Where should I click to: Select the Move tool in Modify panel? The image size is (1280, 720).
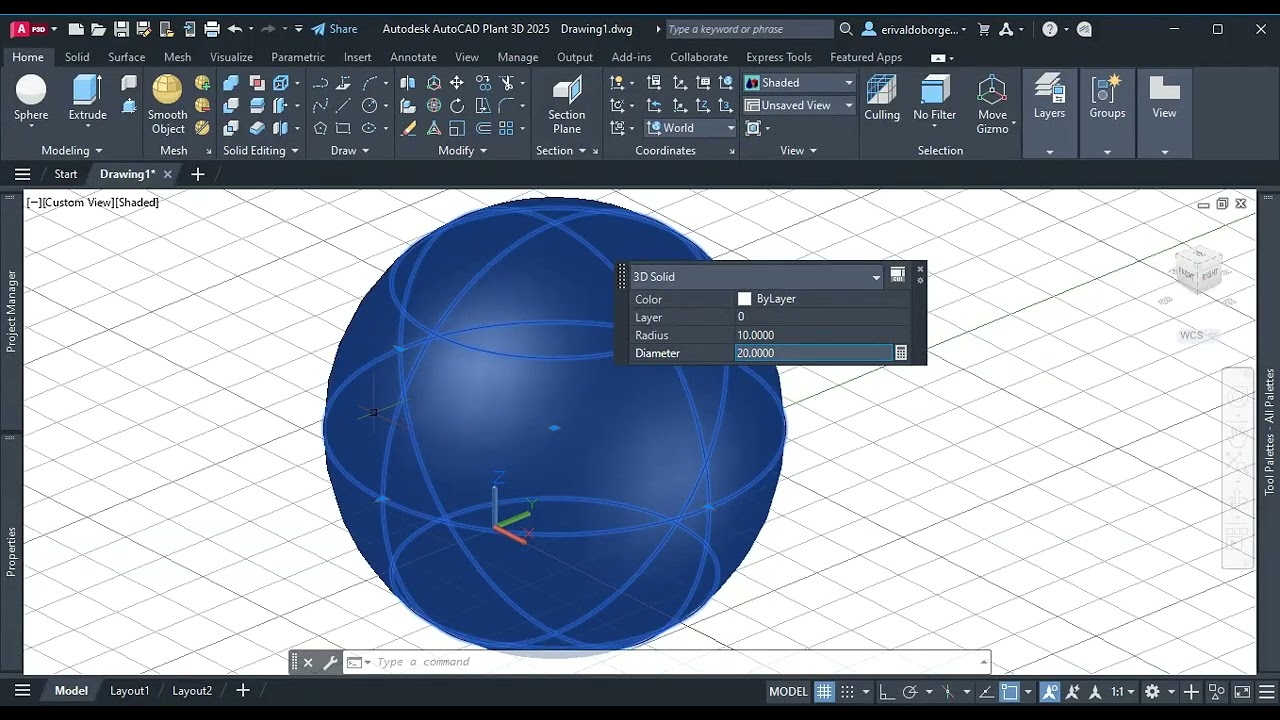coord(457,82)
